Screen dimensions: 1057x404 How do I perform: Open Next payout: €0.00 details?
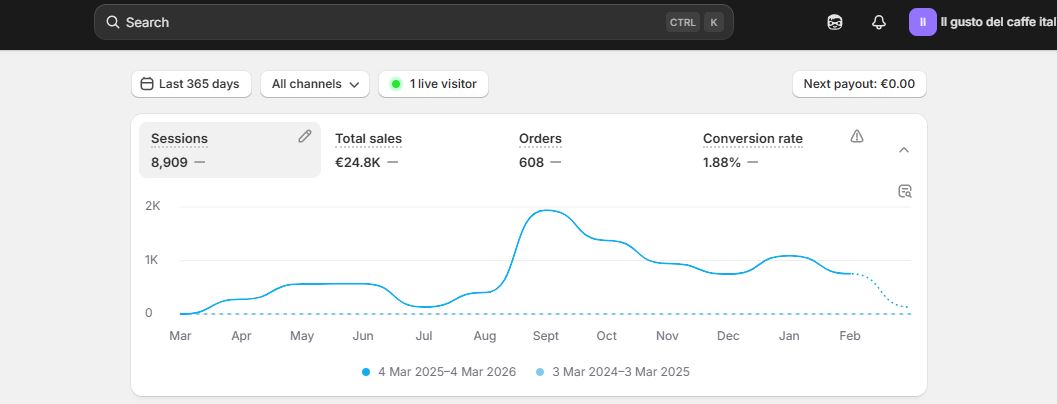[859, 84]
